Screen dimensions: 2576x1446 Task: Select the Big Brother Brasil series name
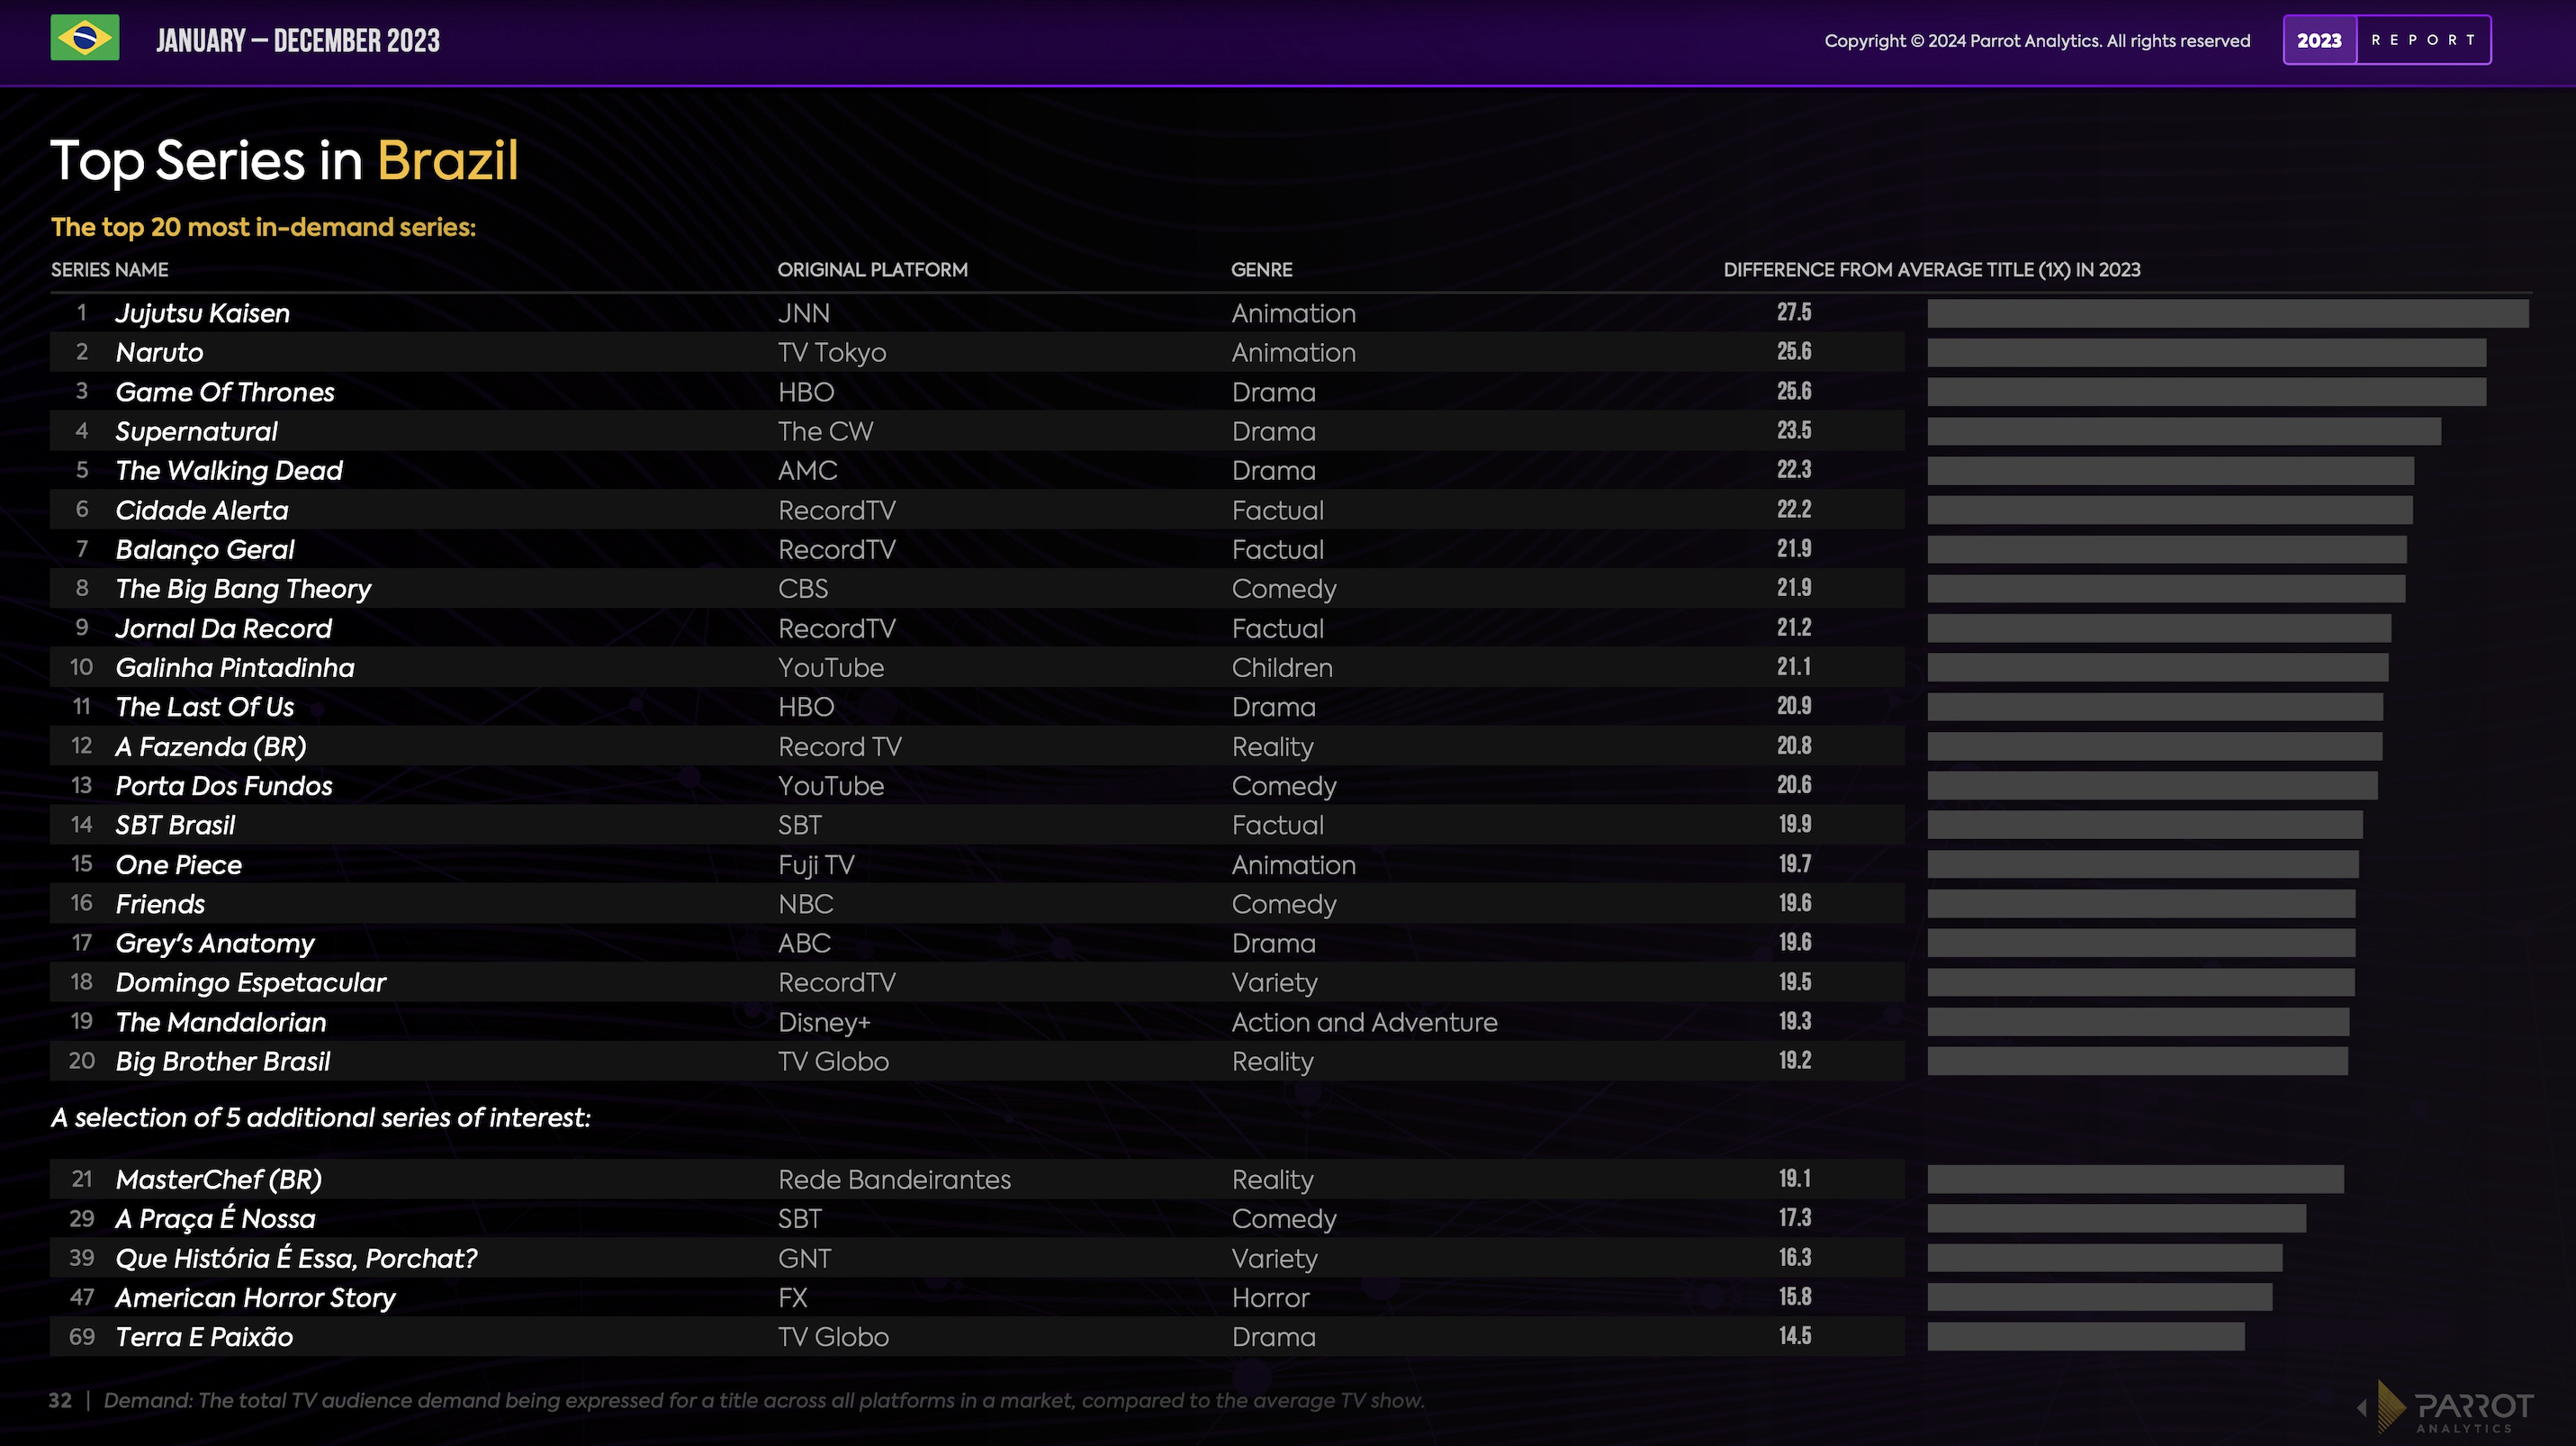point(223,1062)
